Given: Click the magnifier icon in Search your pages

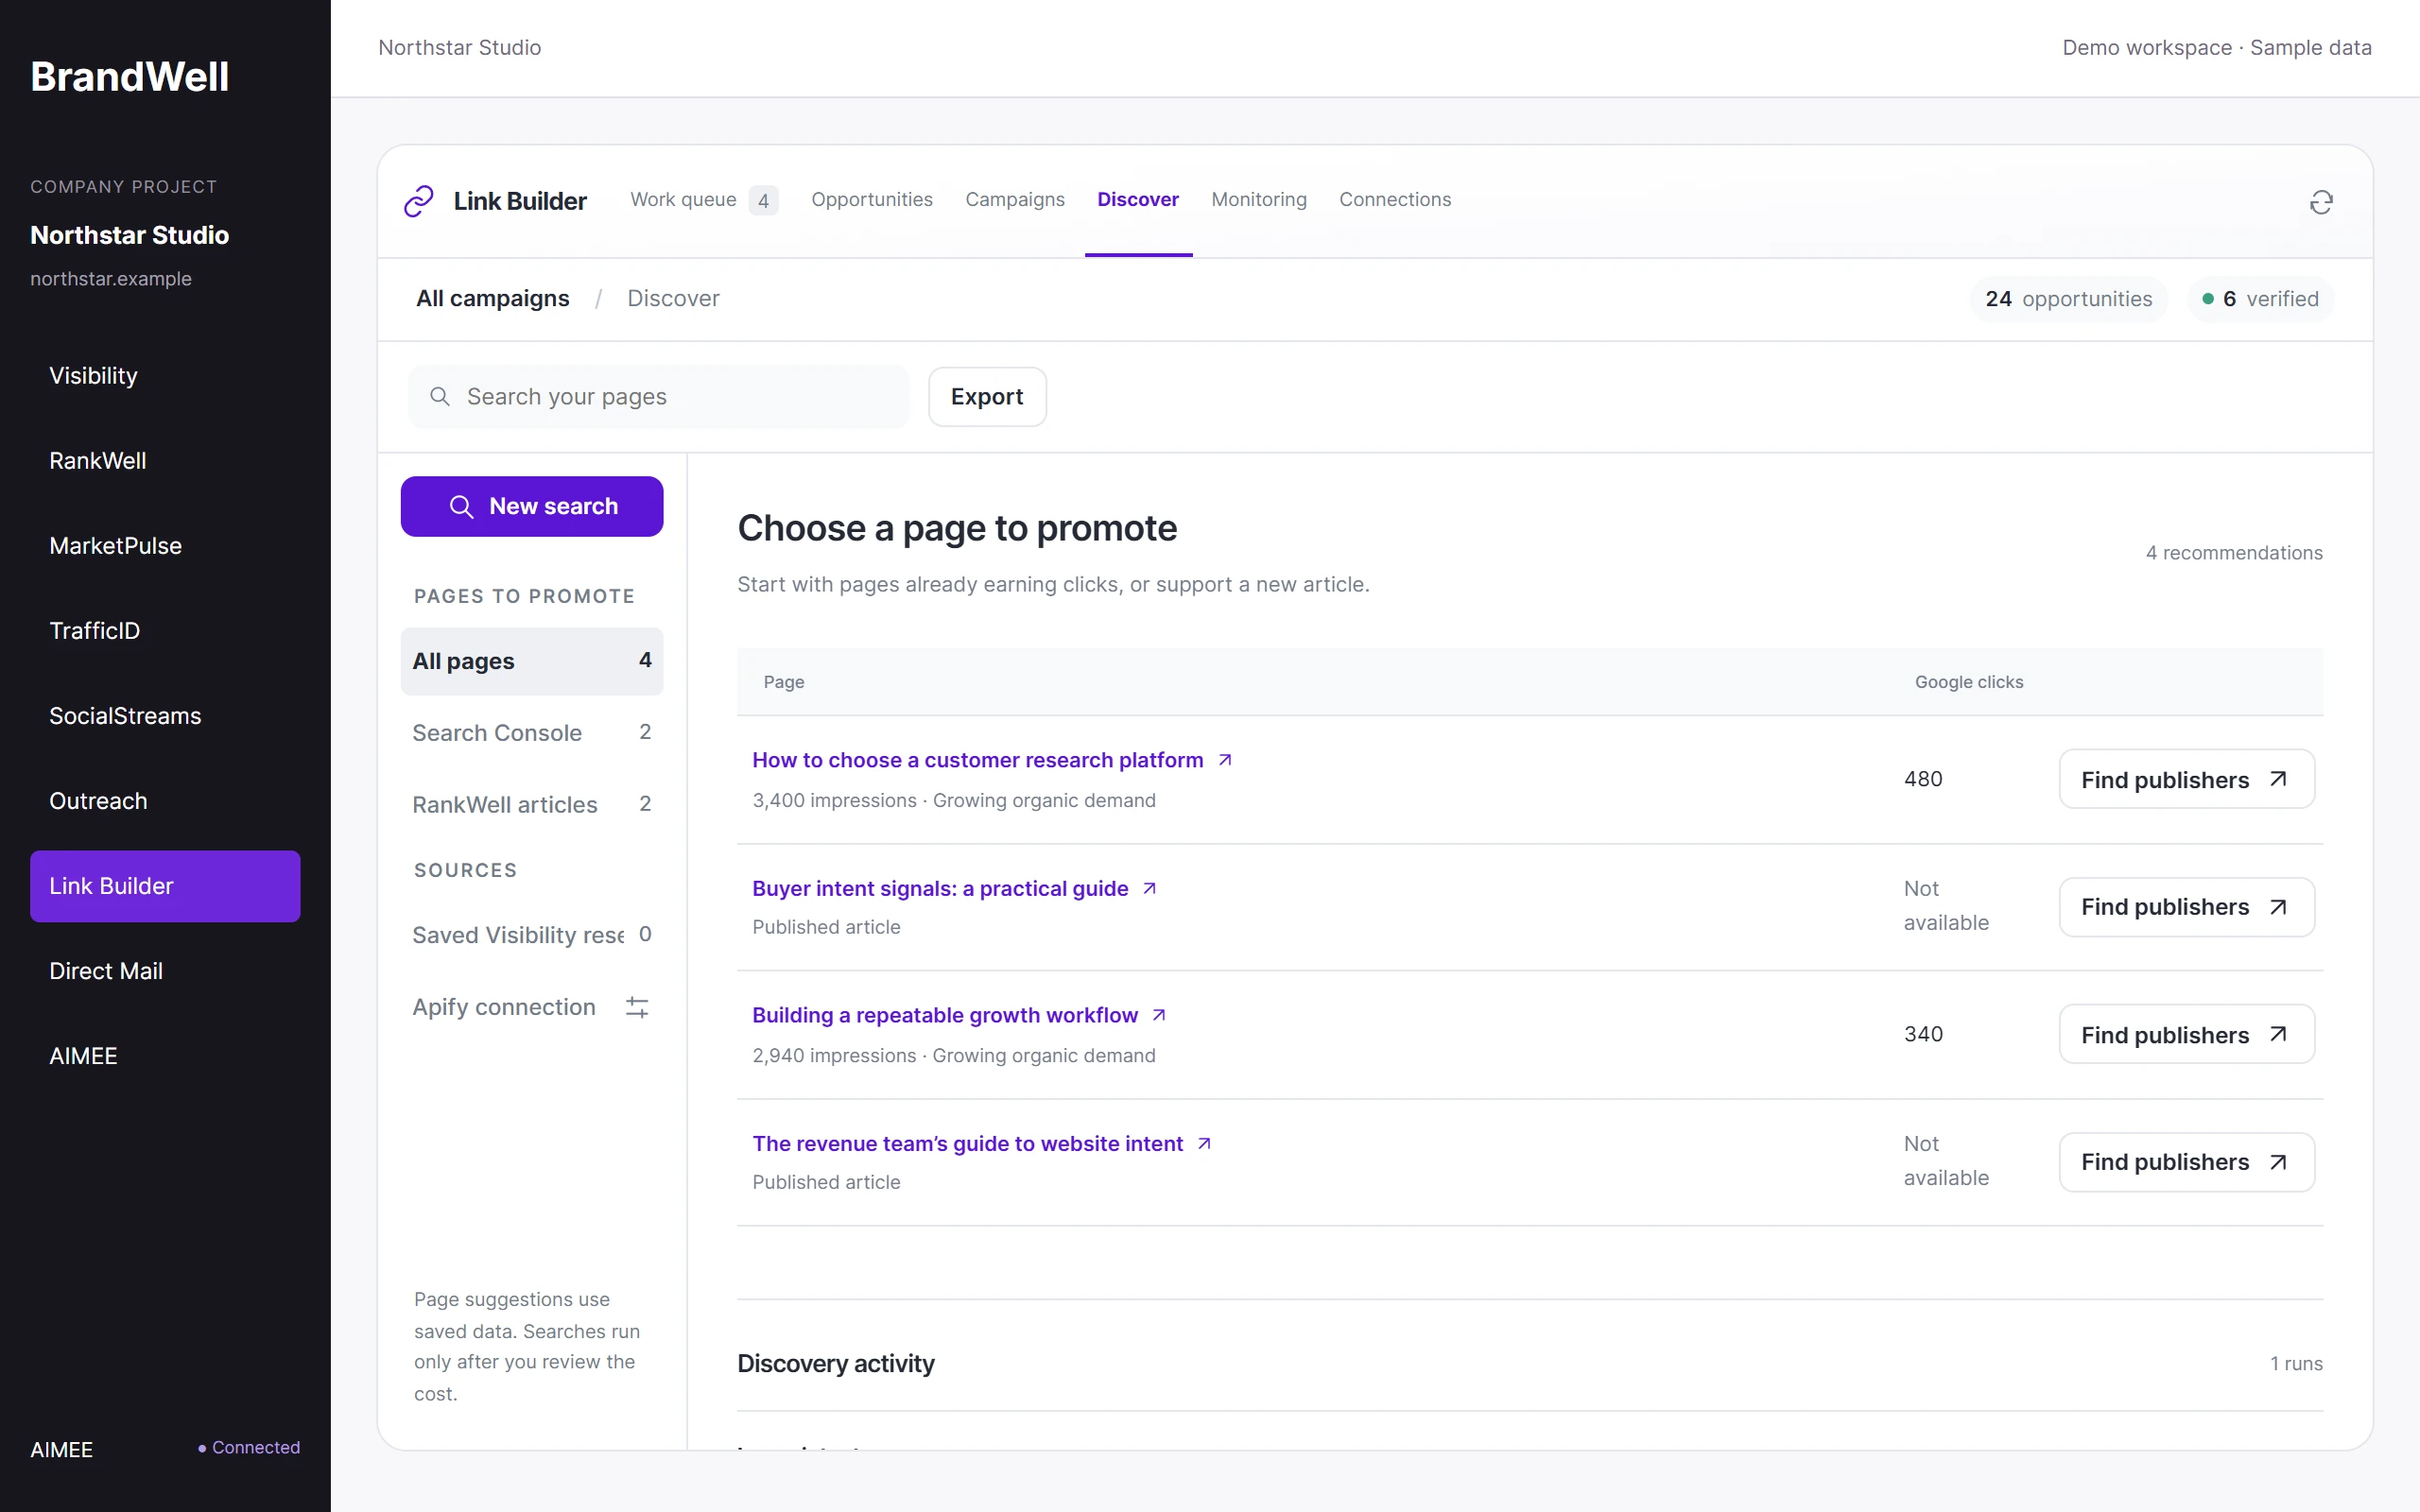Looking at the screenshot, I should click(x=439, y=397).
